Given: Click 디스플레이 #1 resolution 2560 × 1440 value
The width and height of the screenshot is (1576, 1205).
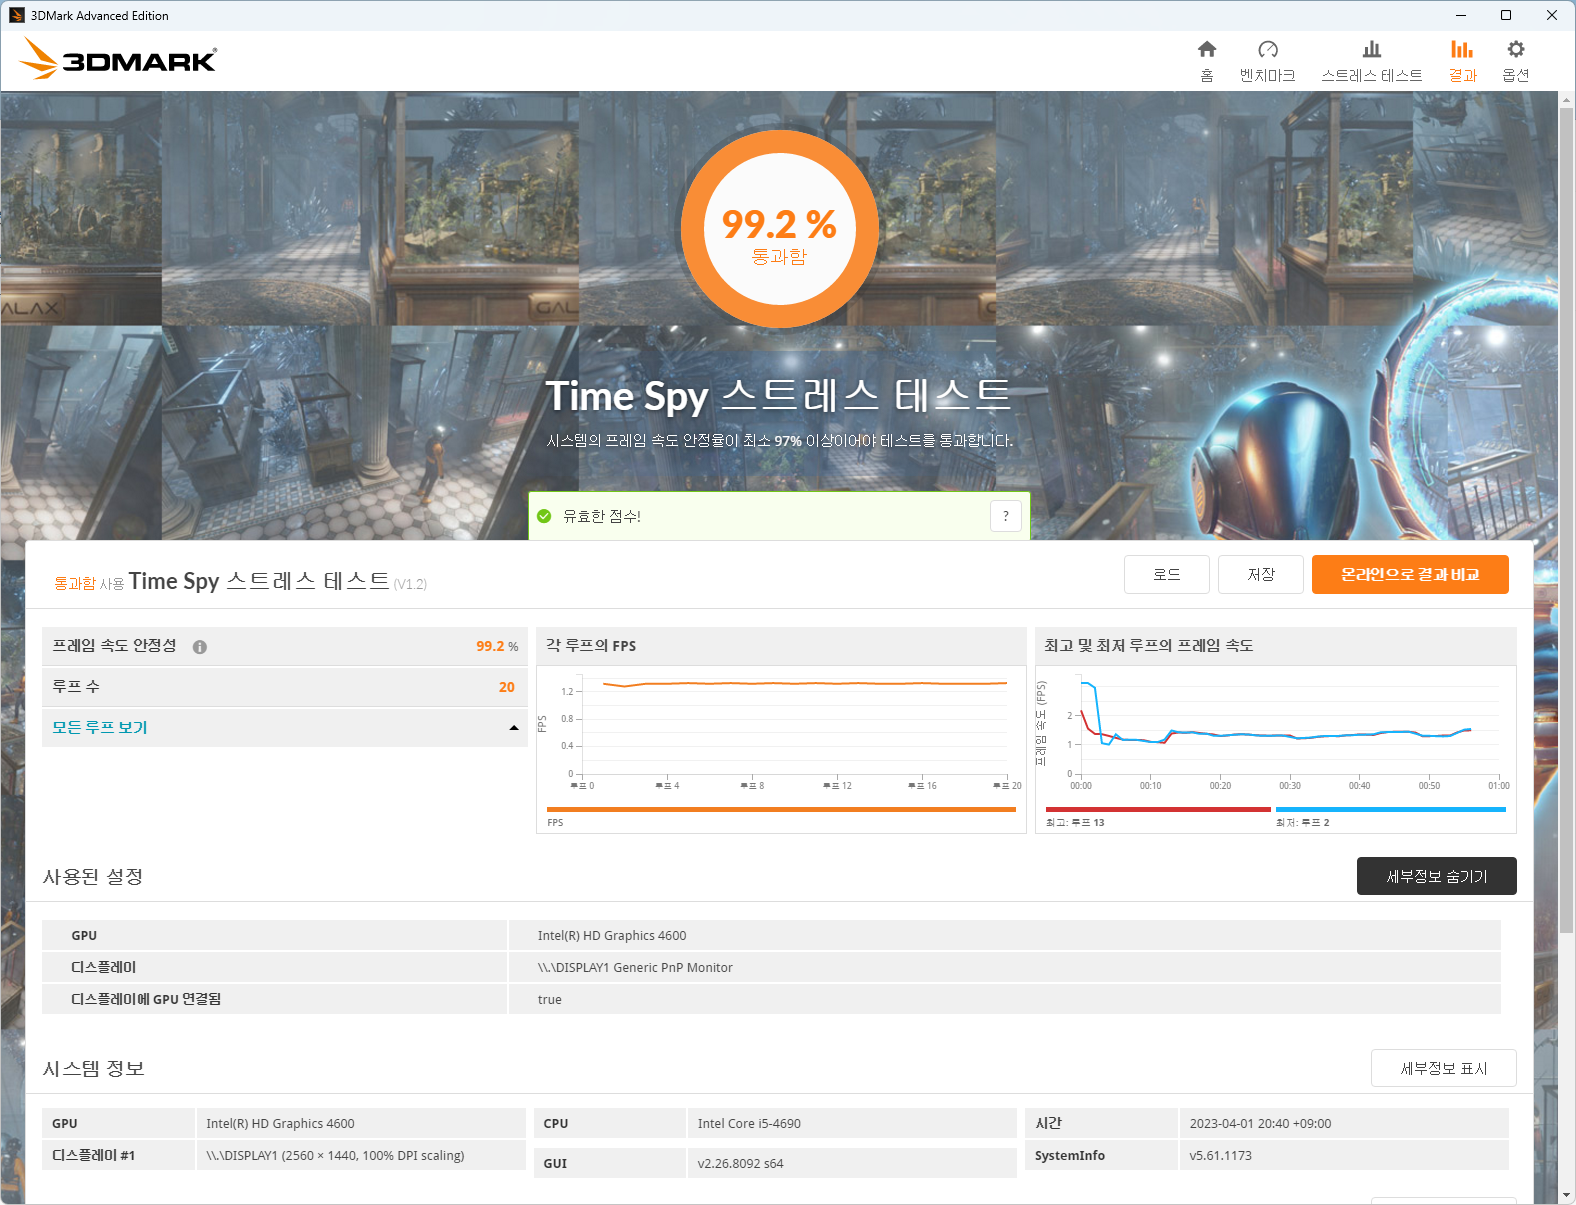Looking at the screenshot, I should coord(335,1156).
